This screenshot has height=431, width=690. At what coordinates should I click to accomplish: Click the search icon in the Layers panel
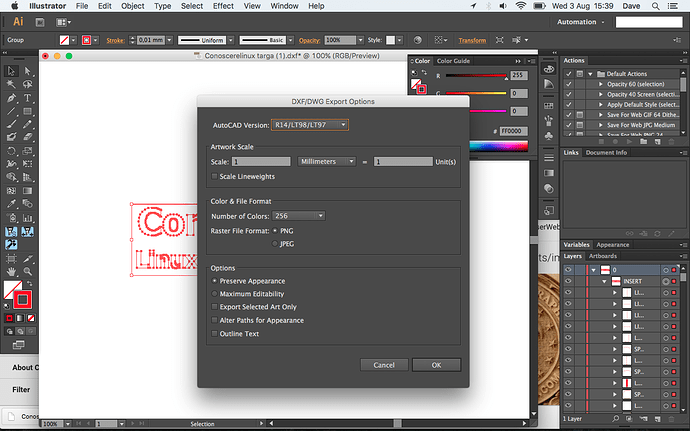(615, 419)
